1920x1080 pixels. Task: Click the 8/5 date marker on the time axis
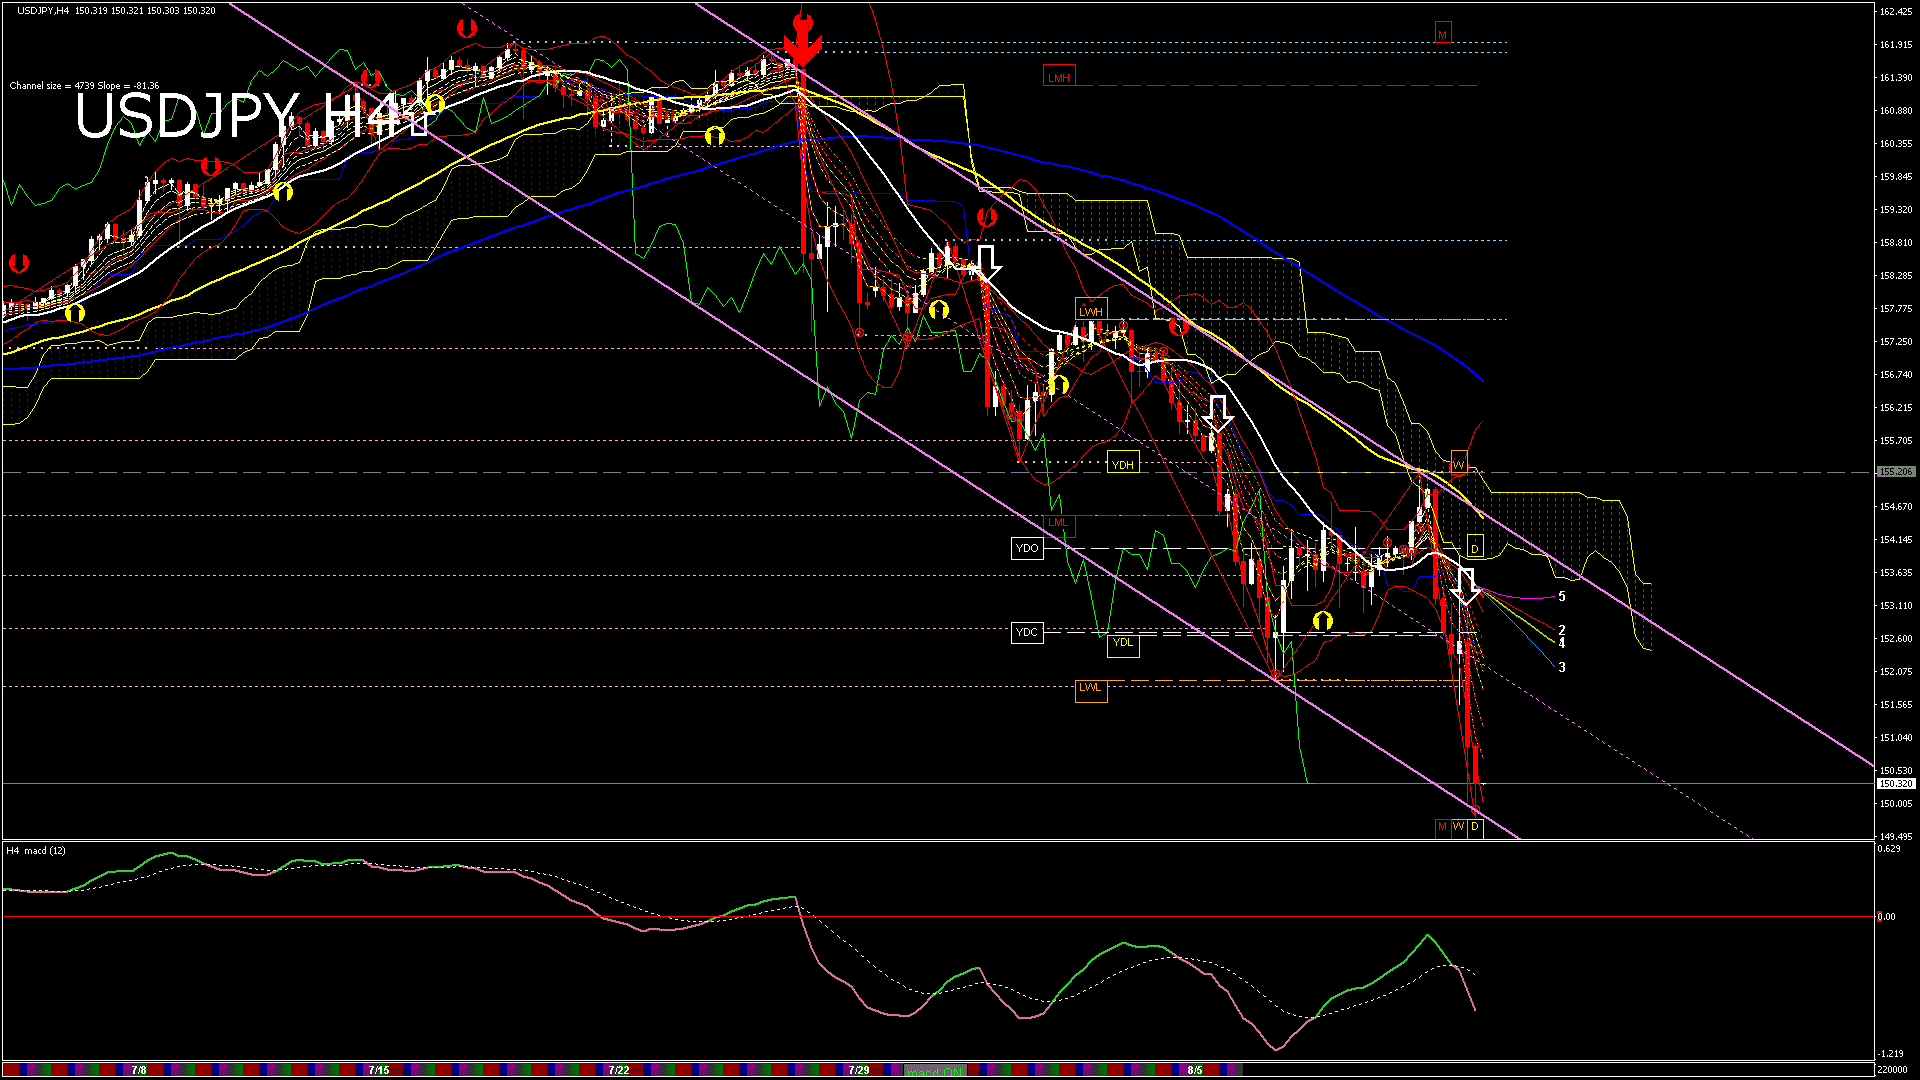(1194, 1070)
